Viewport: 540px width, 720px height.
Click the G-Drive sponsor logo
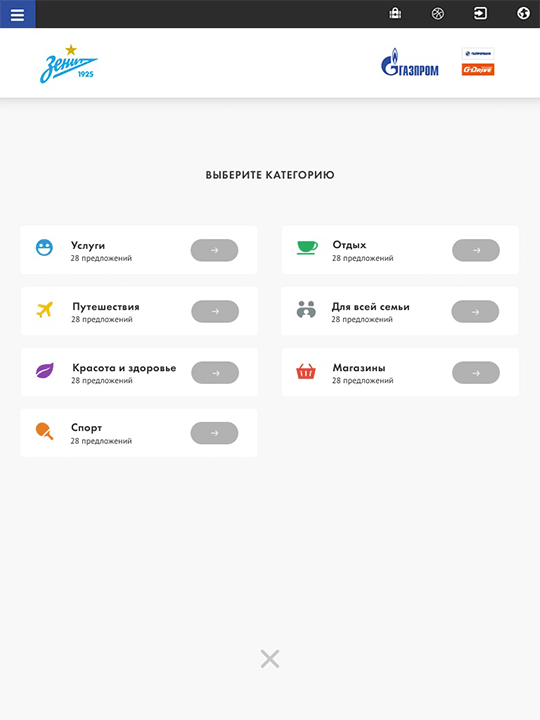click(x=478, y=69)
